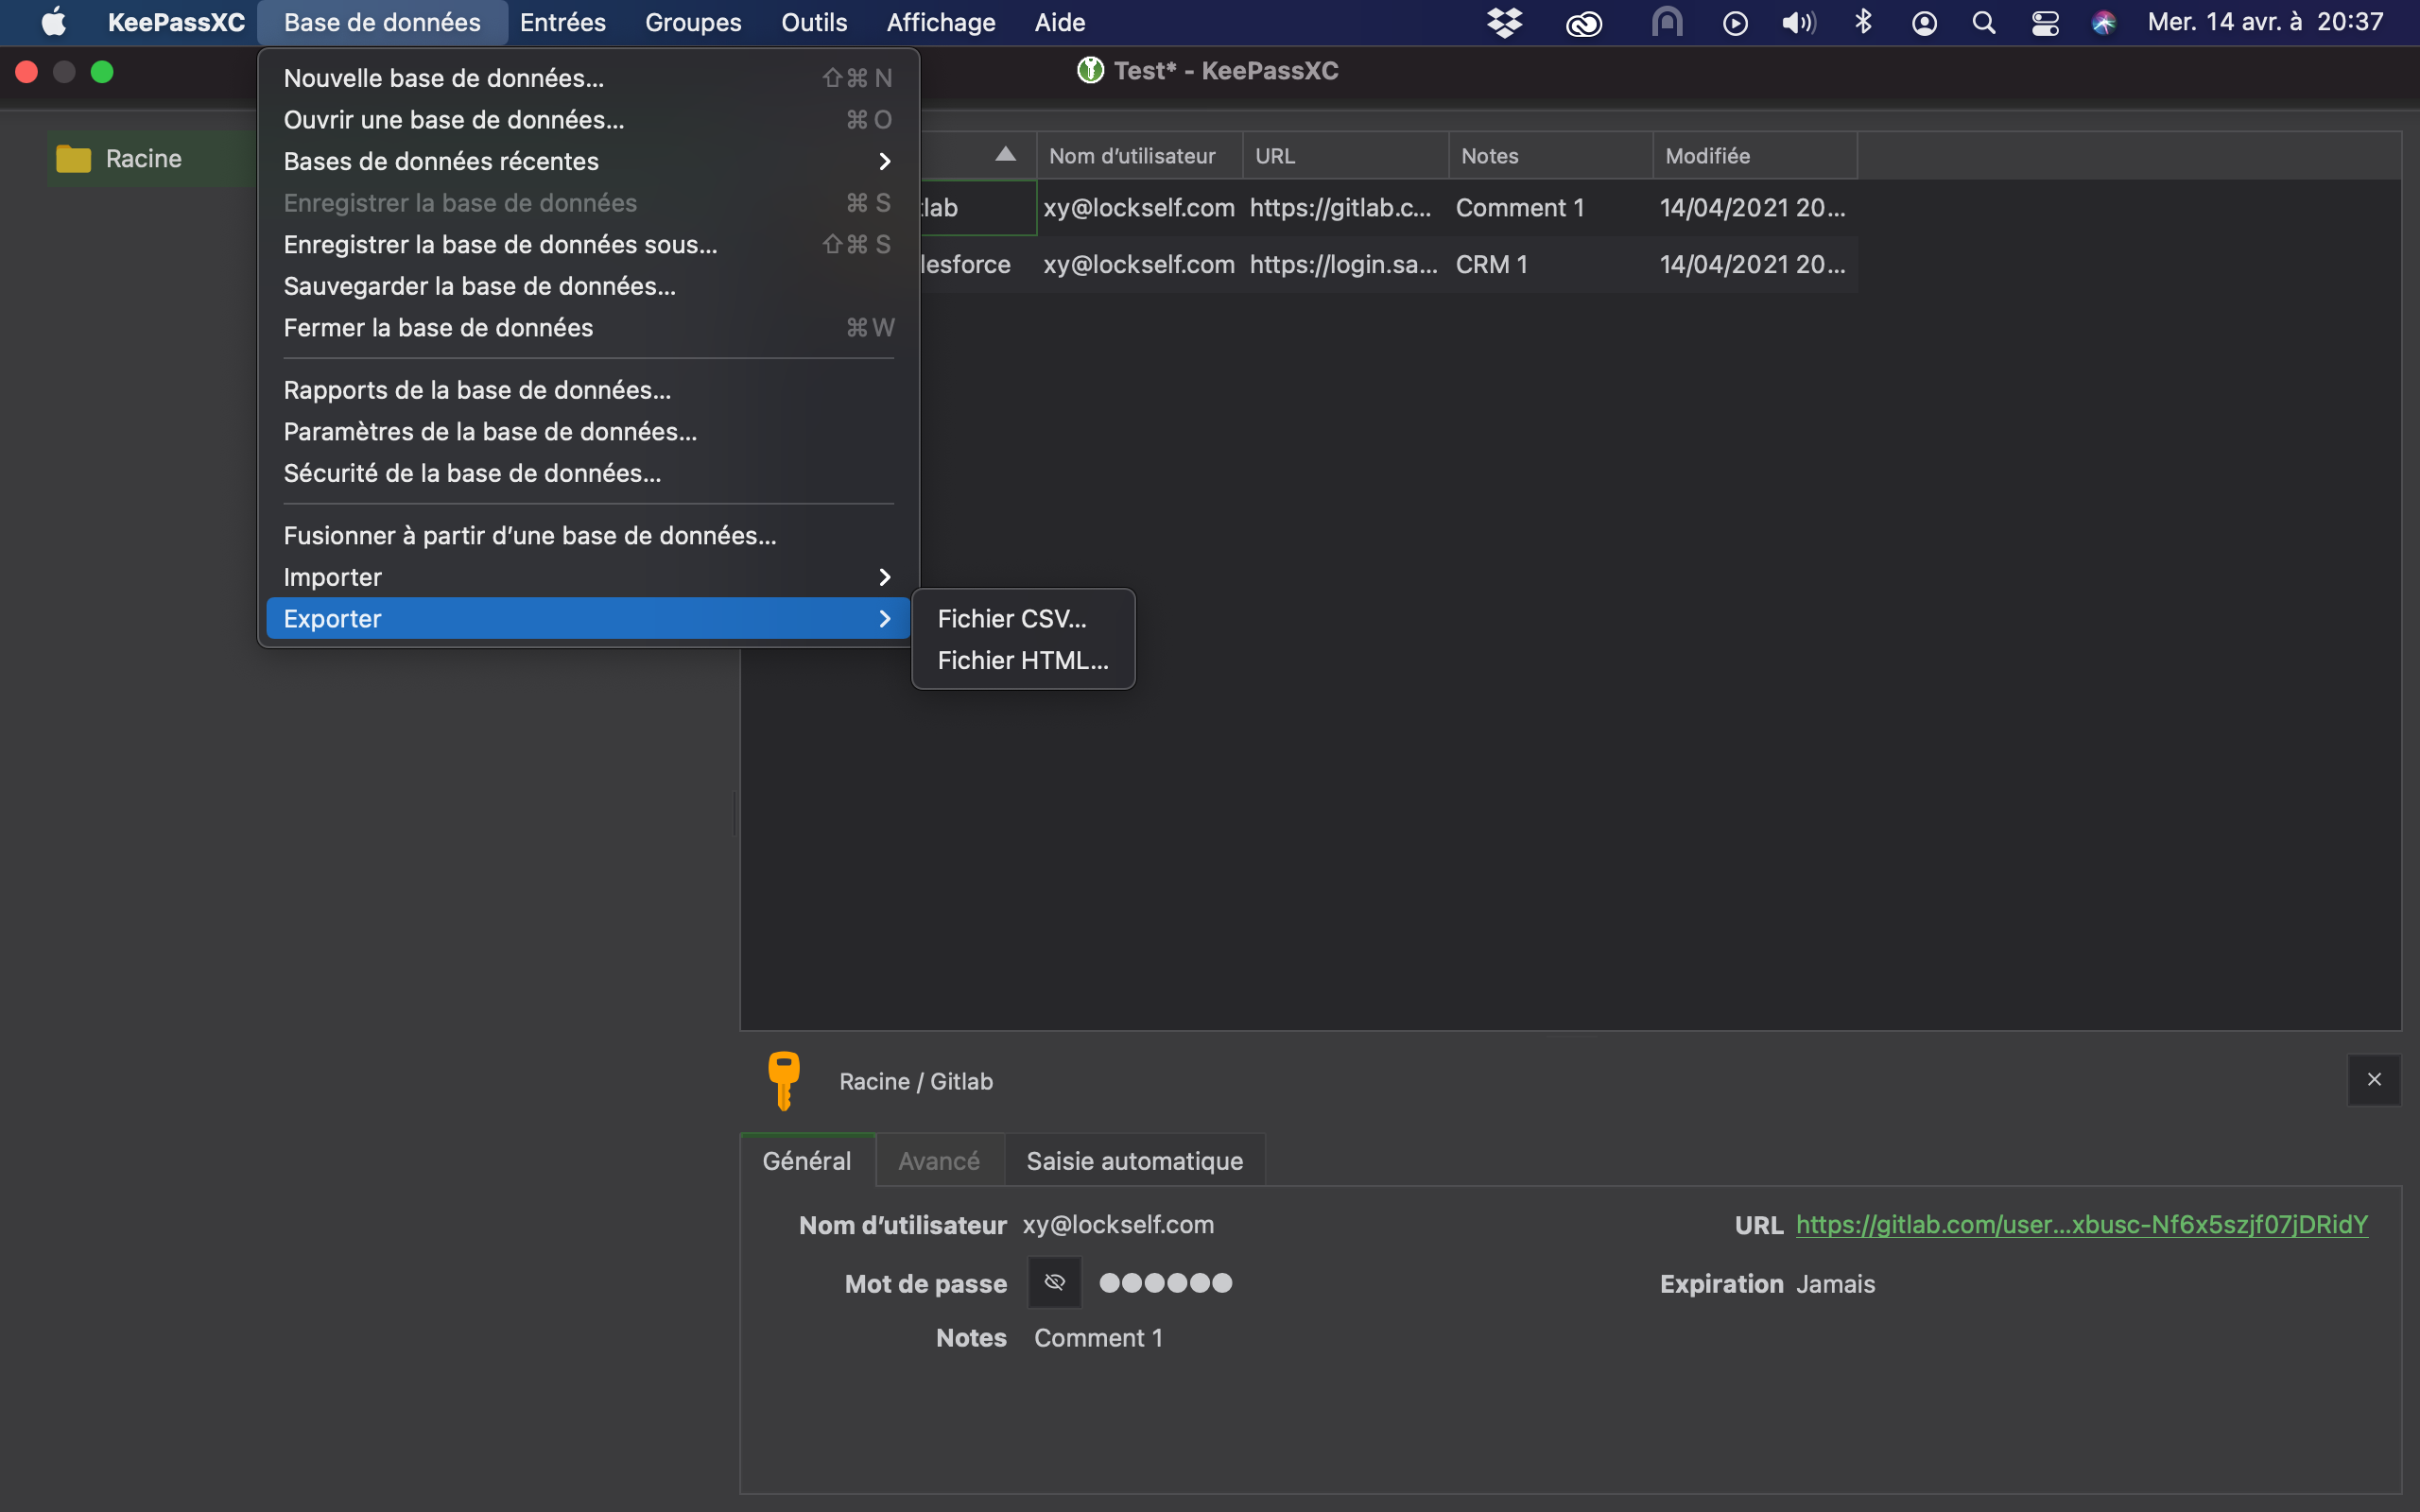Viewport: 2420px width, 1512px height.
Task: Select Fichier CSV export option
Action: pos(1023,619)
